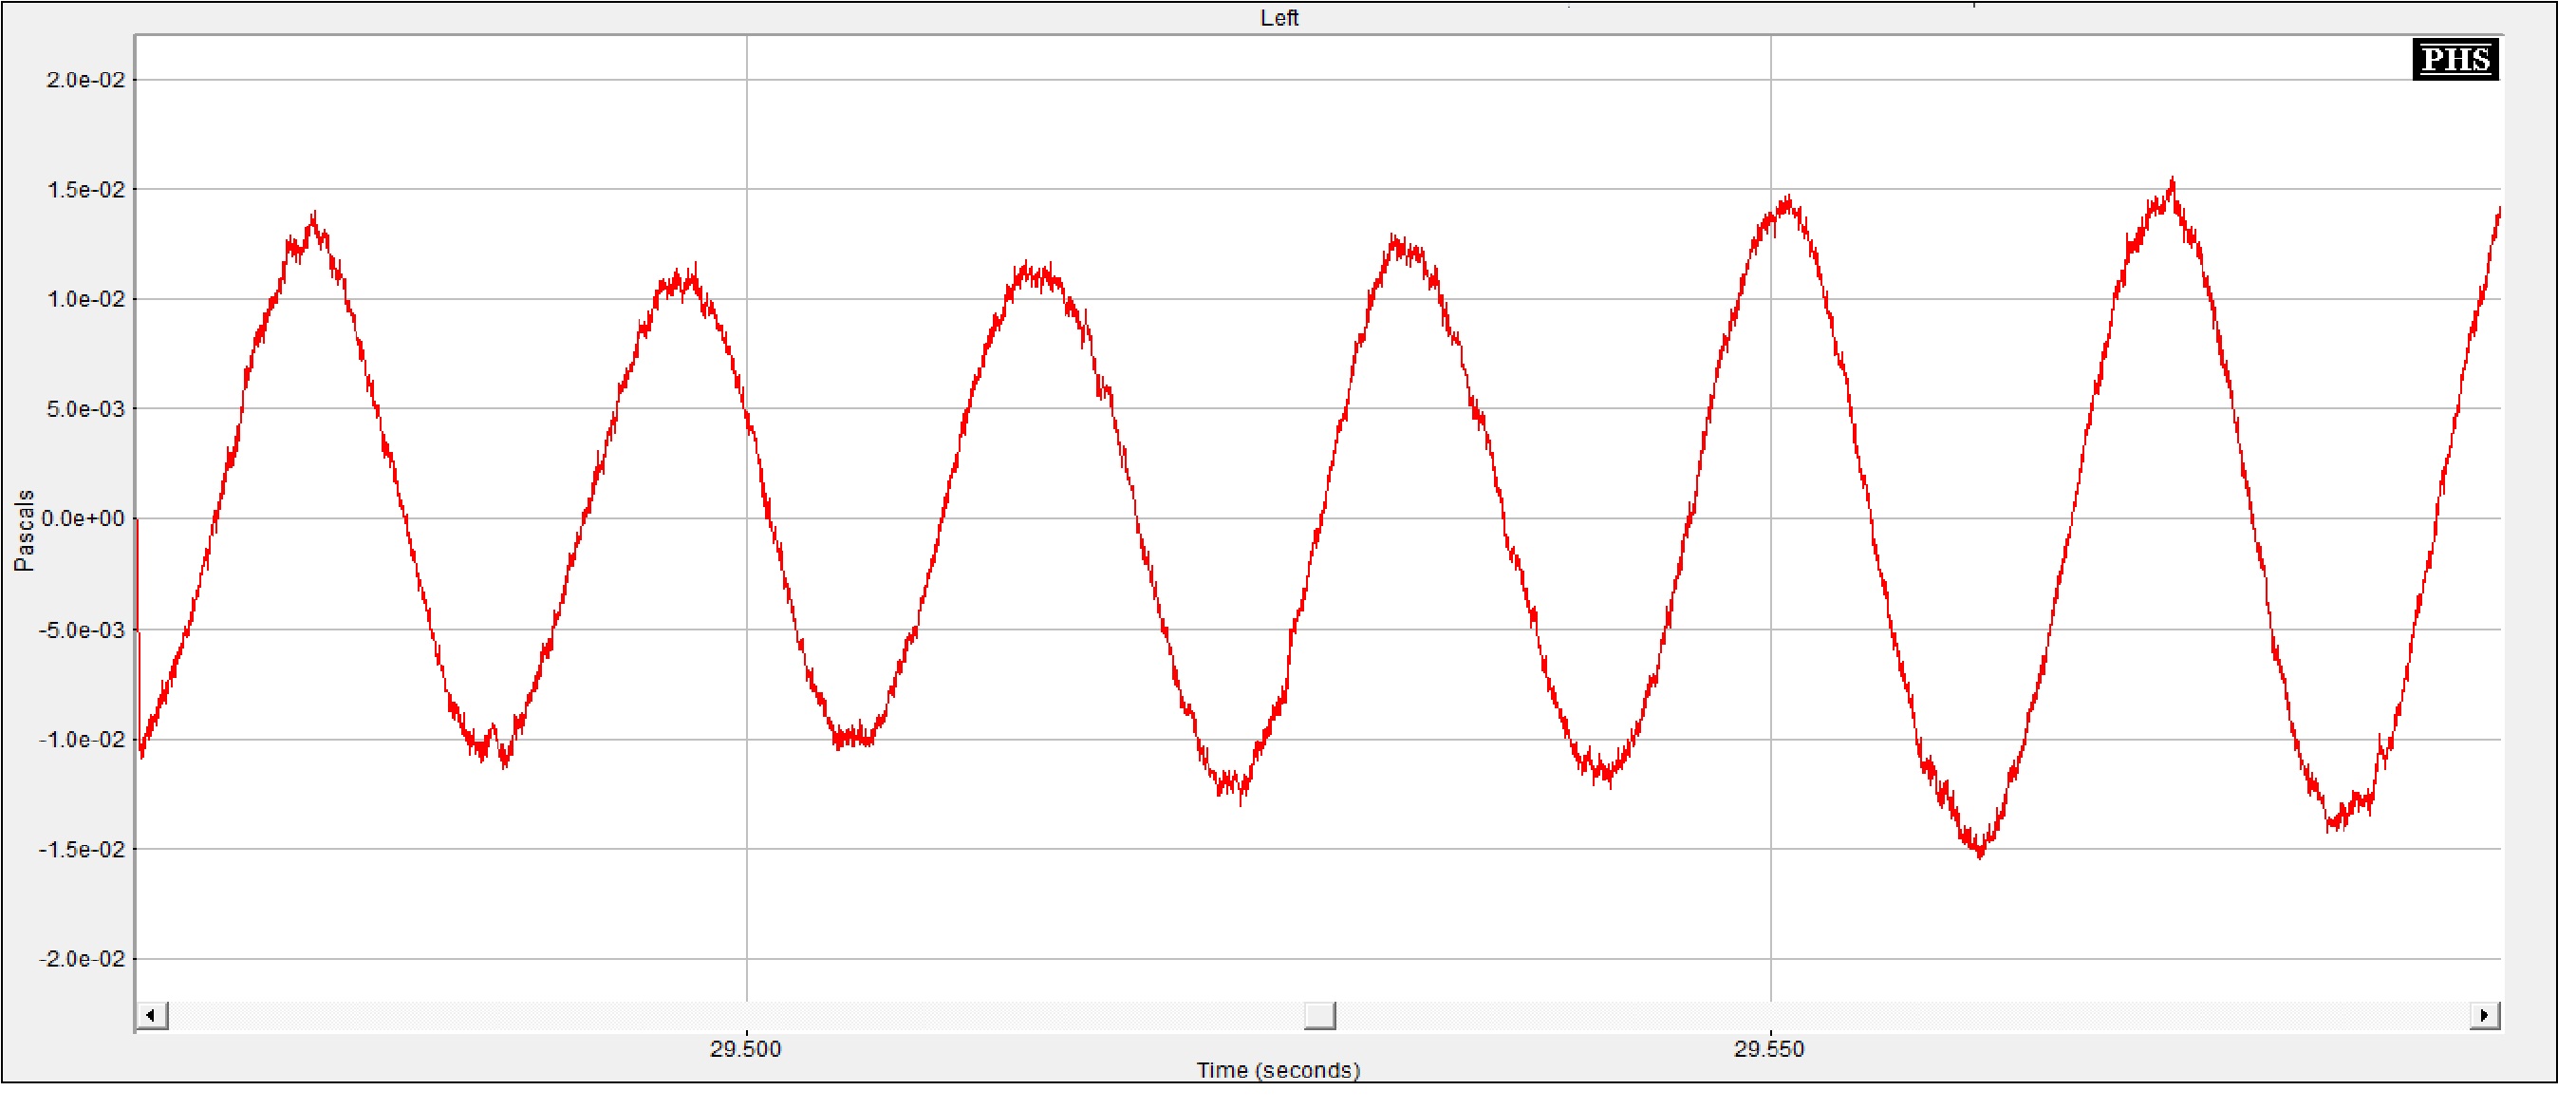Click the 2.0e-02 y-axis tick label
The image size is (2576, 1109).
pos(86,80)
